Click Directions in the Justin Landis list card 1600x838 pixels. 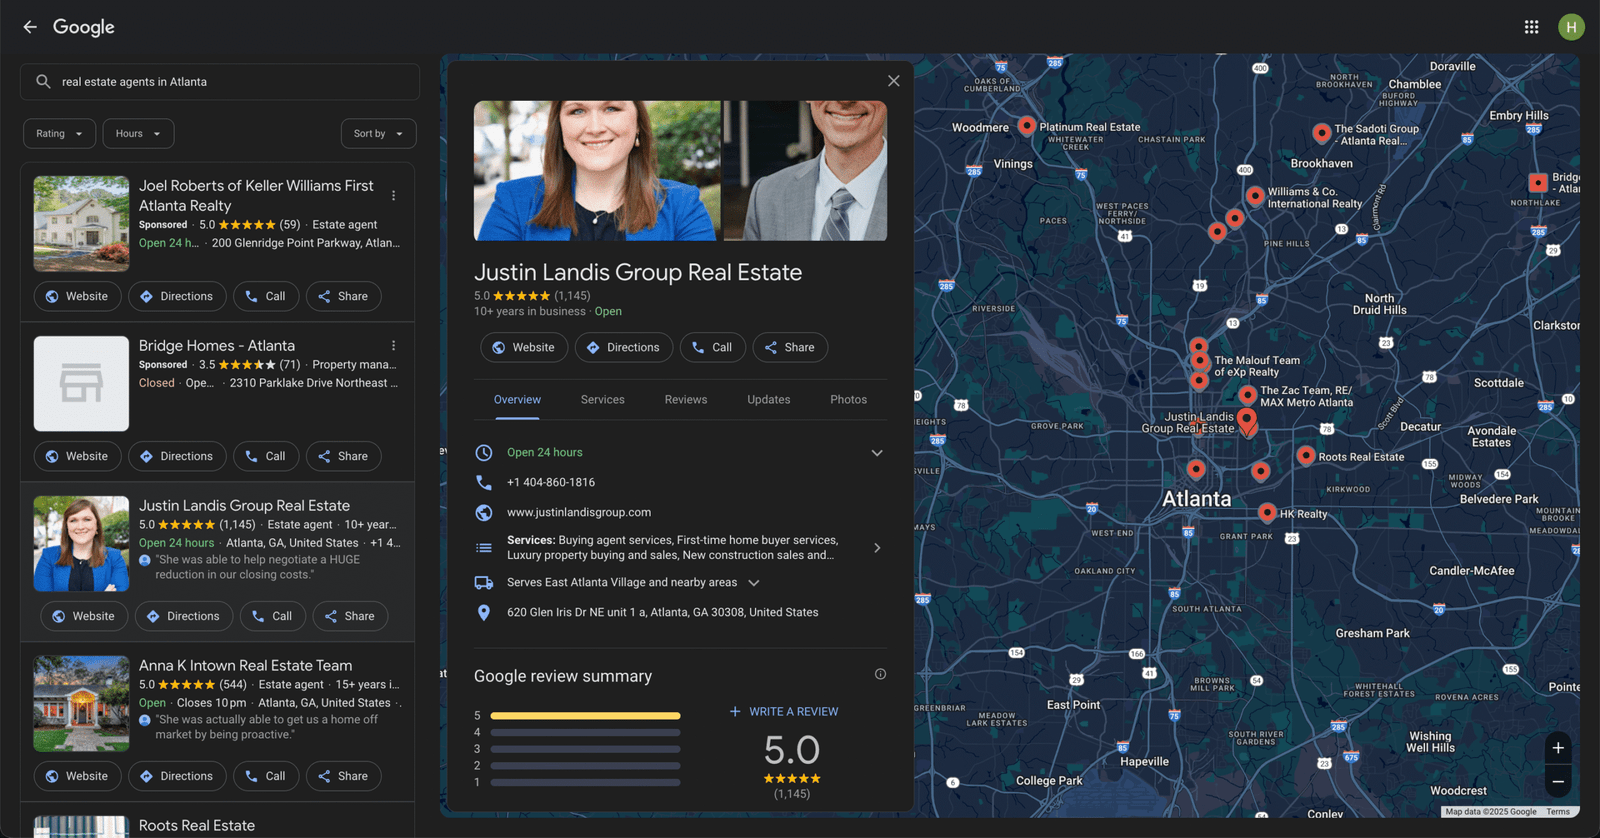[184, 617]
